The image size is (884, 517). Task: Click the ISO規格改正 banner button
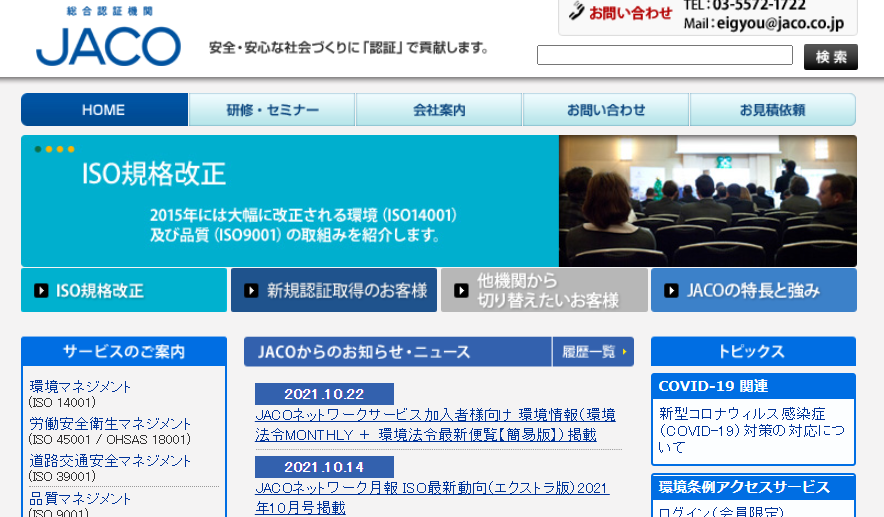pos(124,290)
